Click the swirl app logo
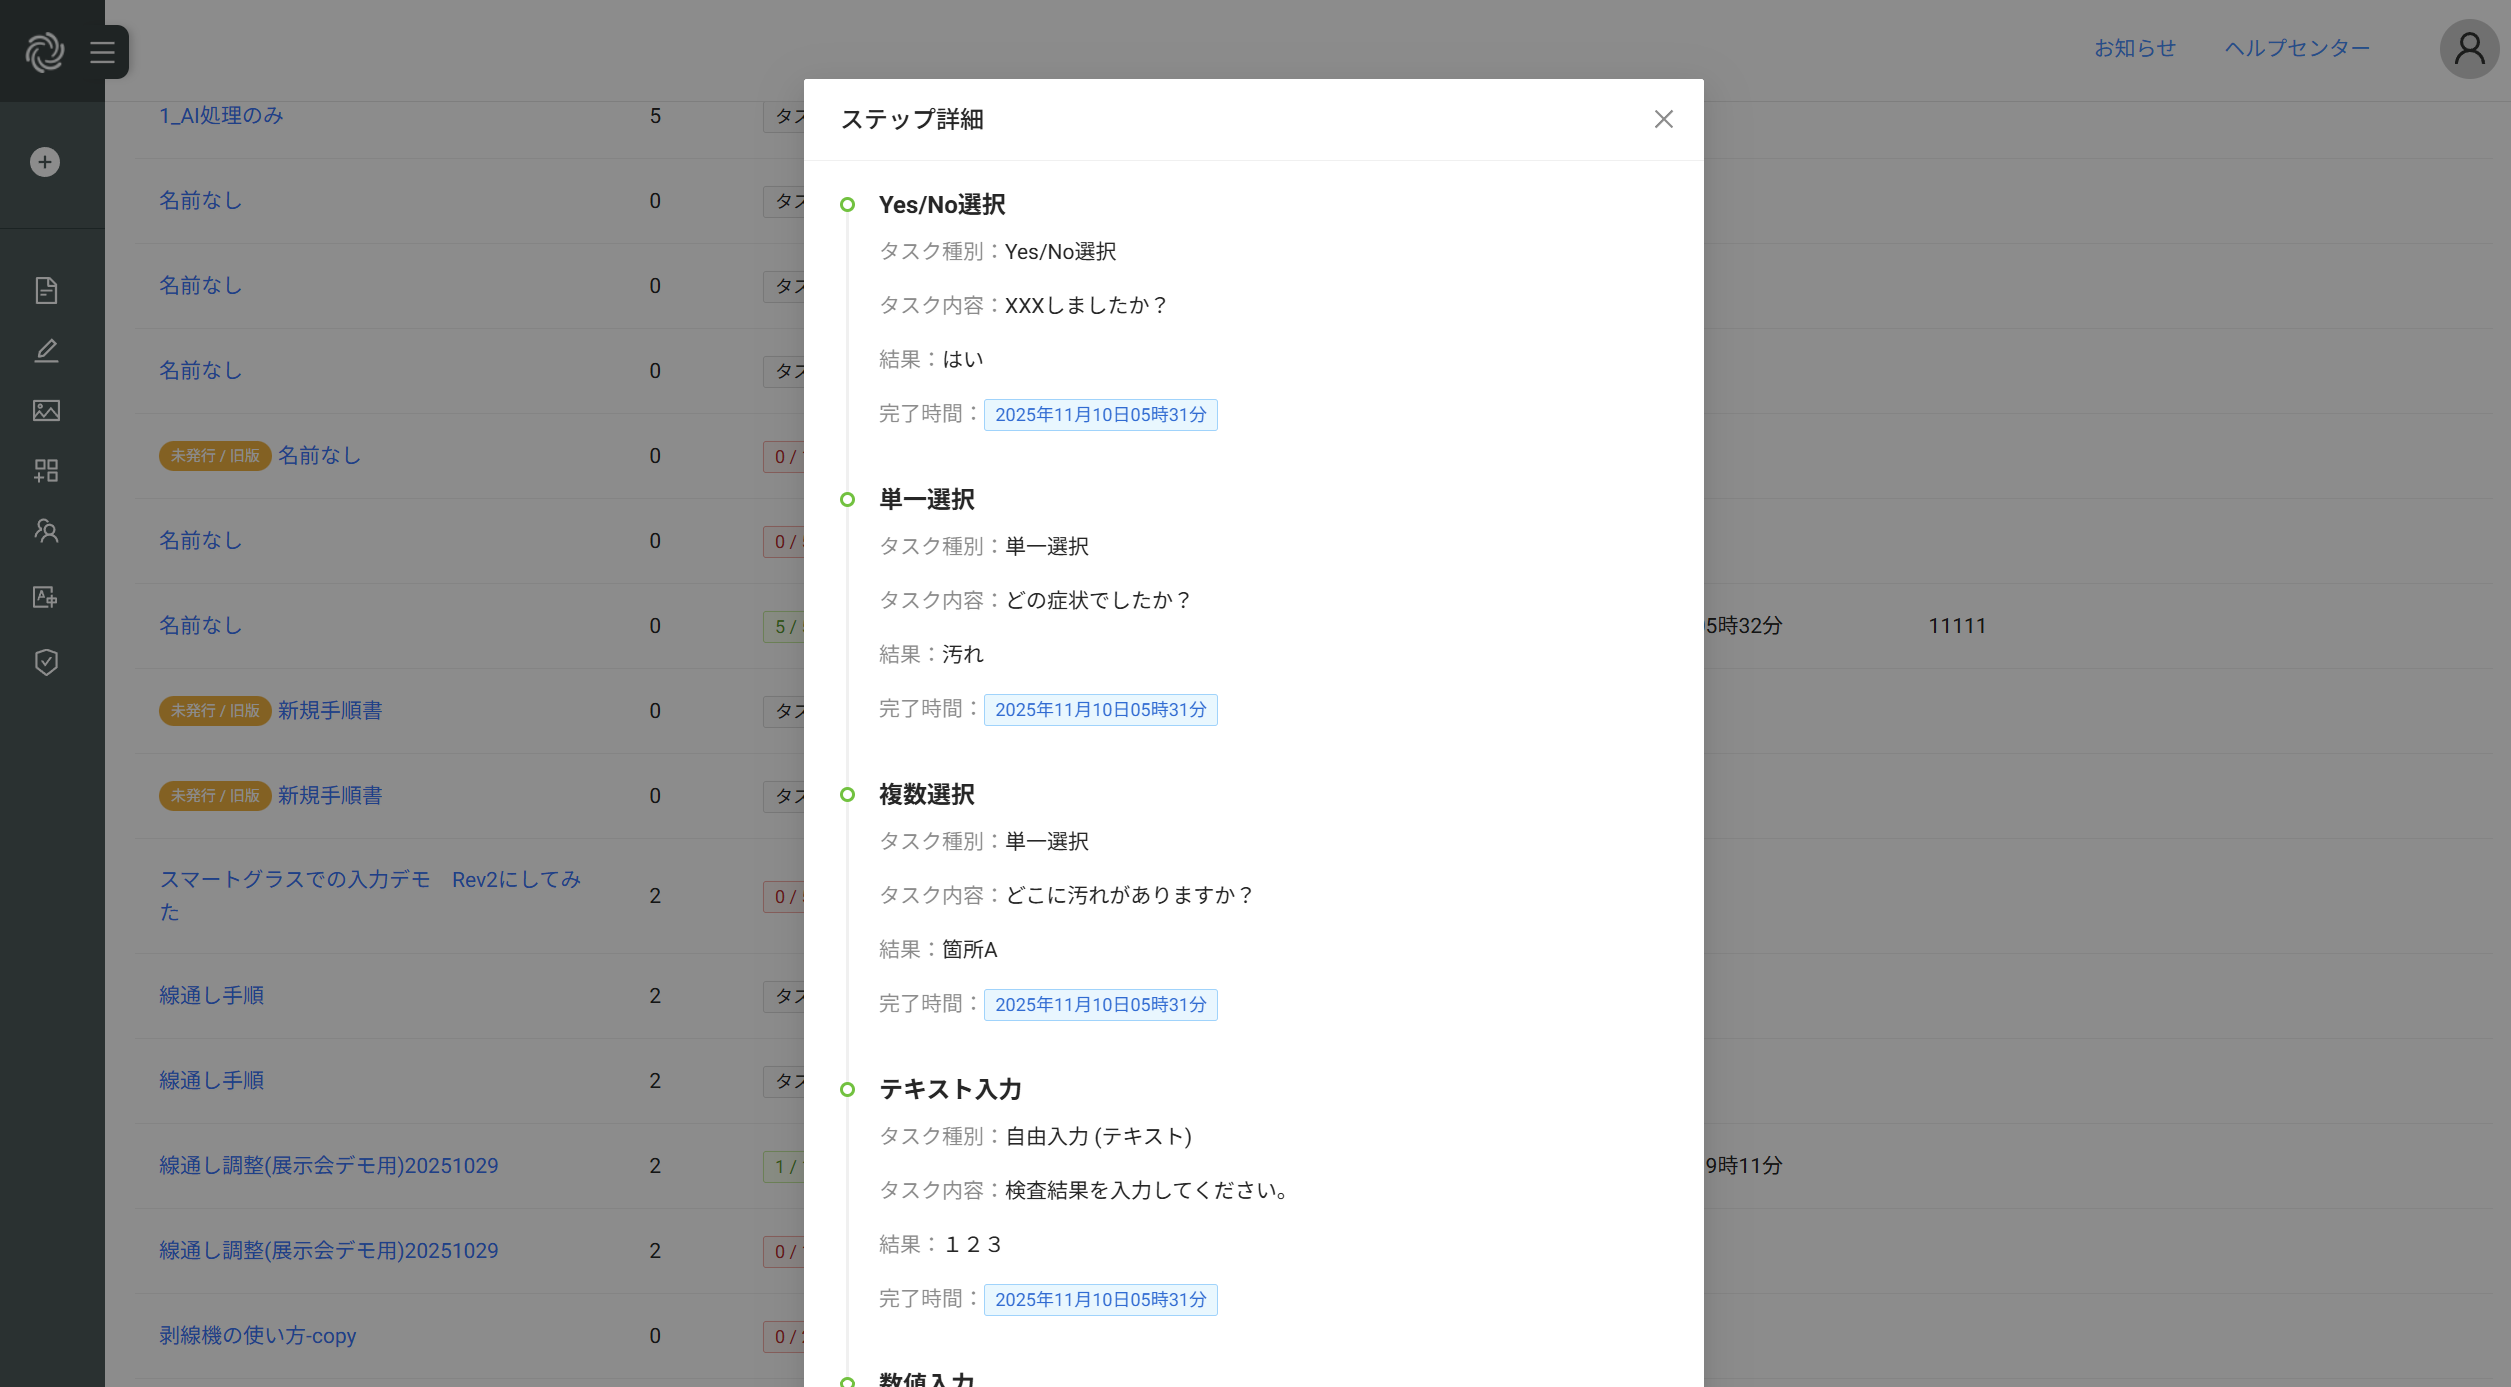 [x=45, y=52]
